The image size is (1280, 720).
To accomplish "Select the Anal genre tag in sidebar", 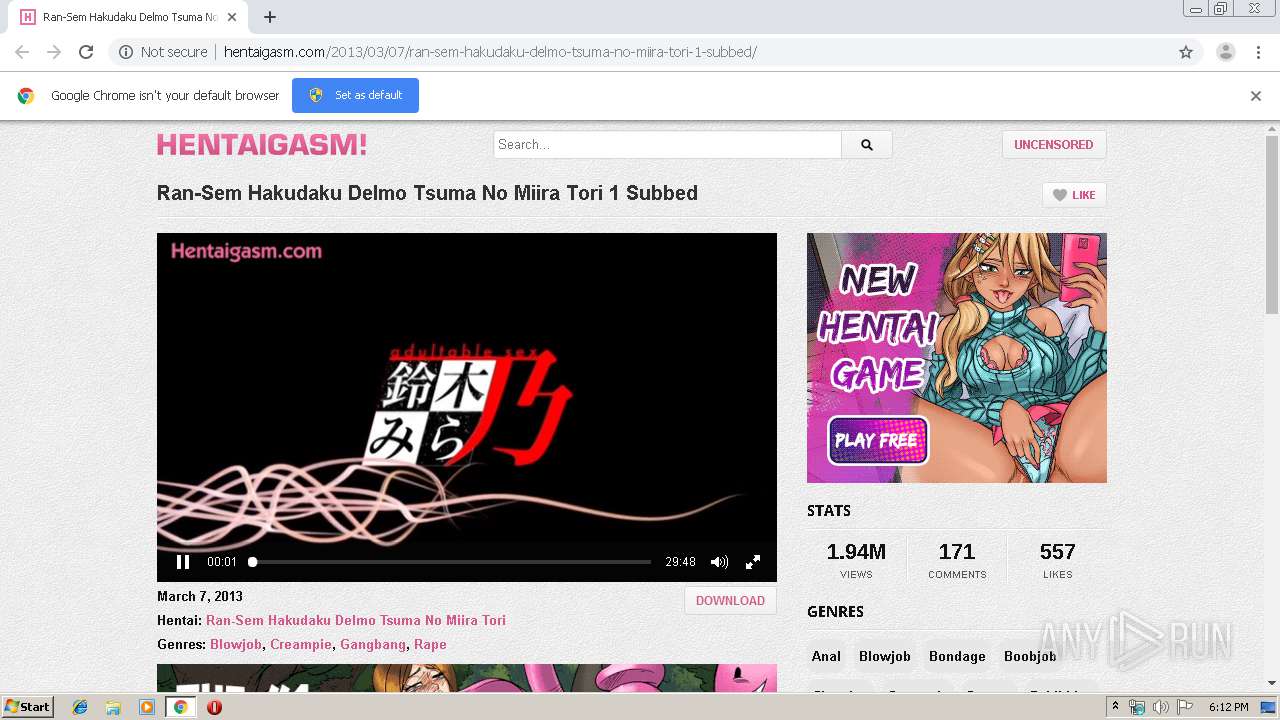I will 826,656.
